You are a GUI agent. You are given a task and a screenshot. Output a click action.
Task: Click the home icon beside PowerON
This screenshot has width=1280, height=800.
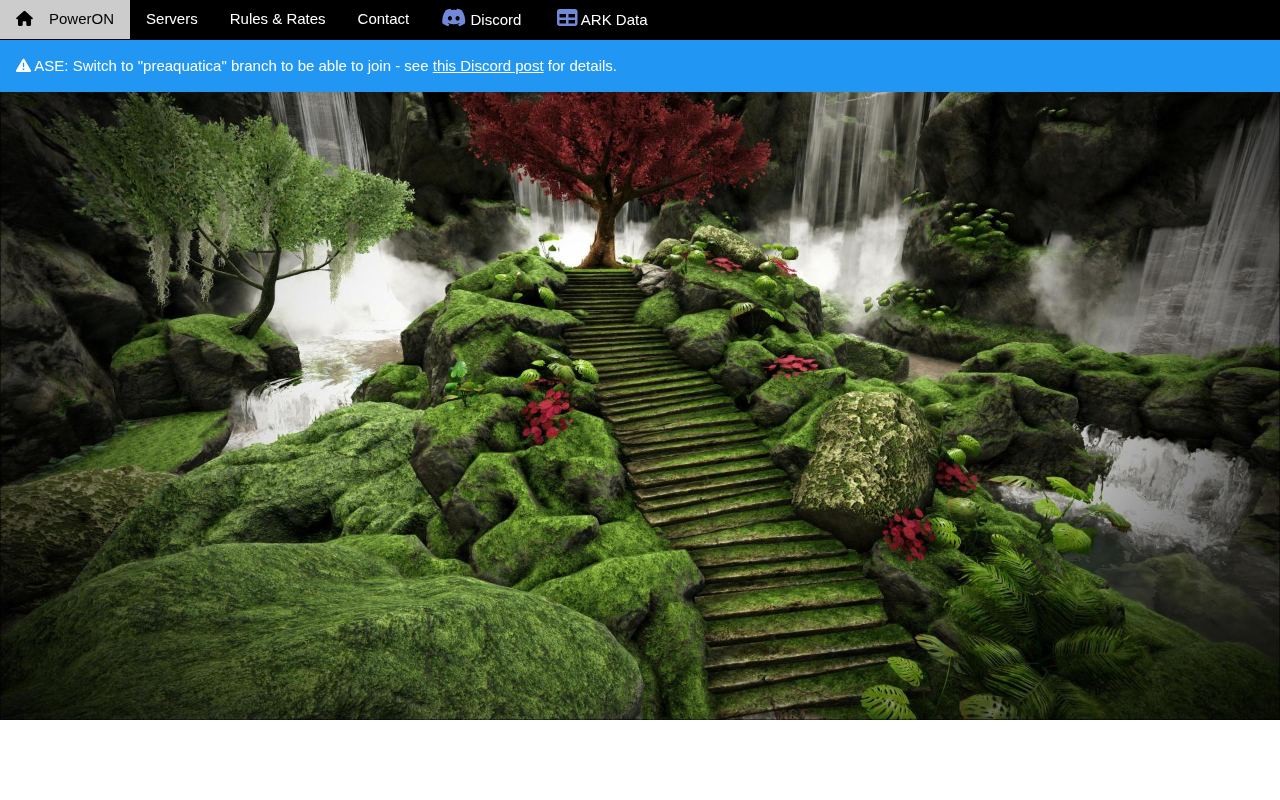pyautogui.click(x=25, y=19)
